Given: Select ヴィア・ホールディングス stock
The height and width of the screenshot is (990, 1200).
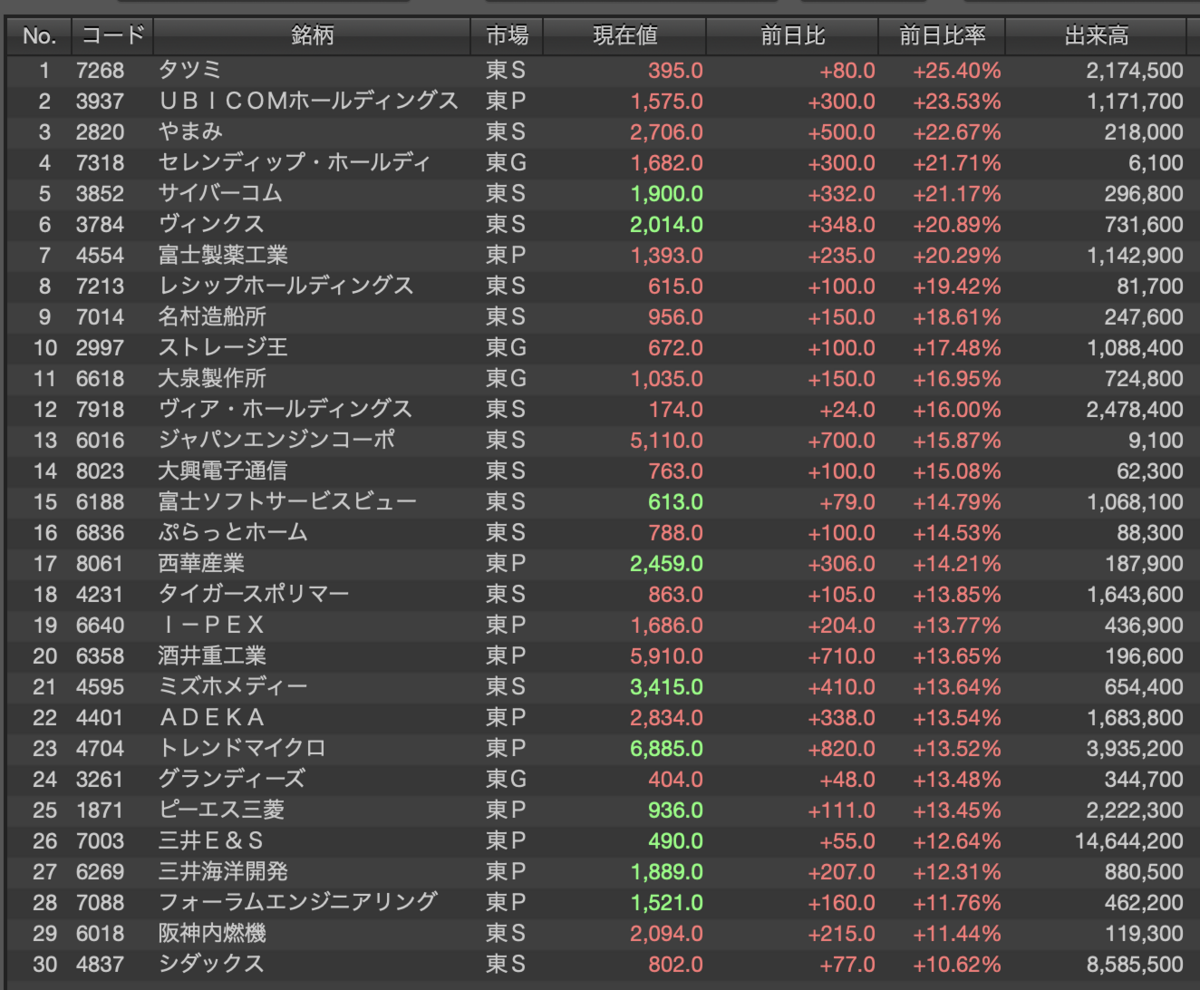Looking at the screenshot, I should click(x=285, y=409).
